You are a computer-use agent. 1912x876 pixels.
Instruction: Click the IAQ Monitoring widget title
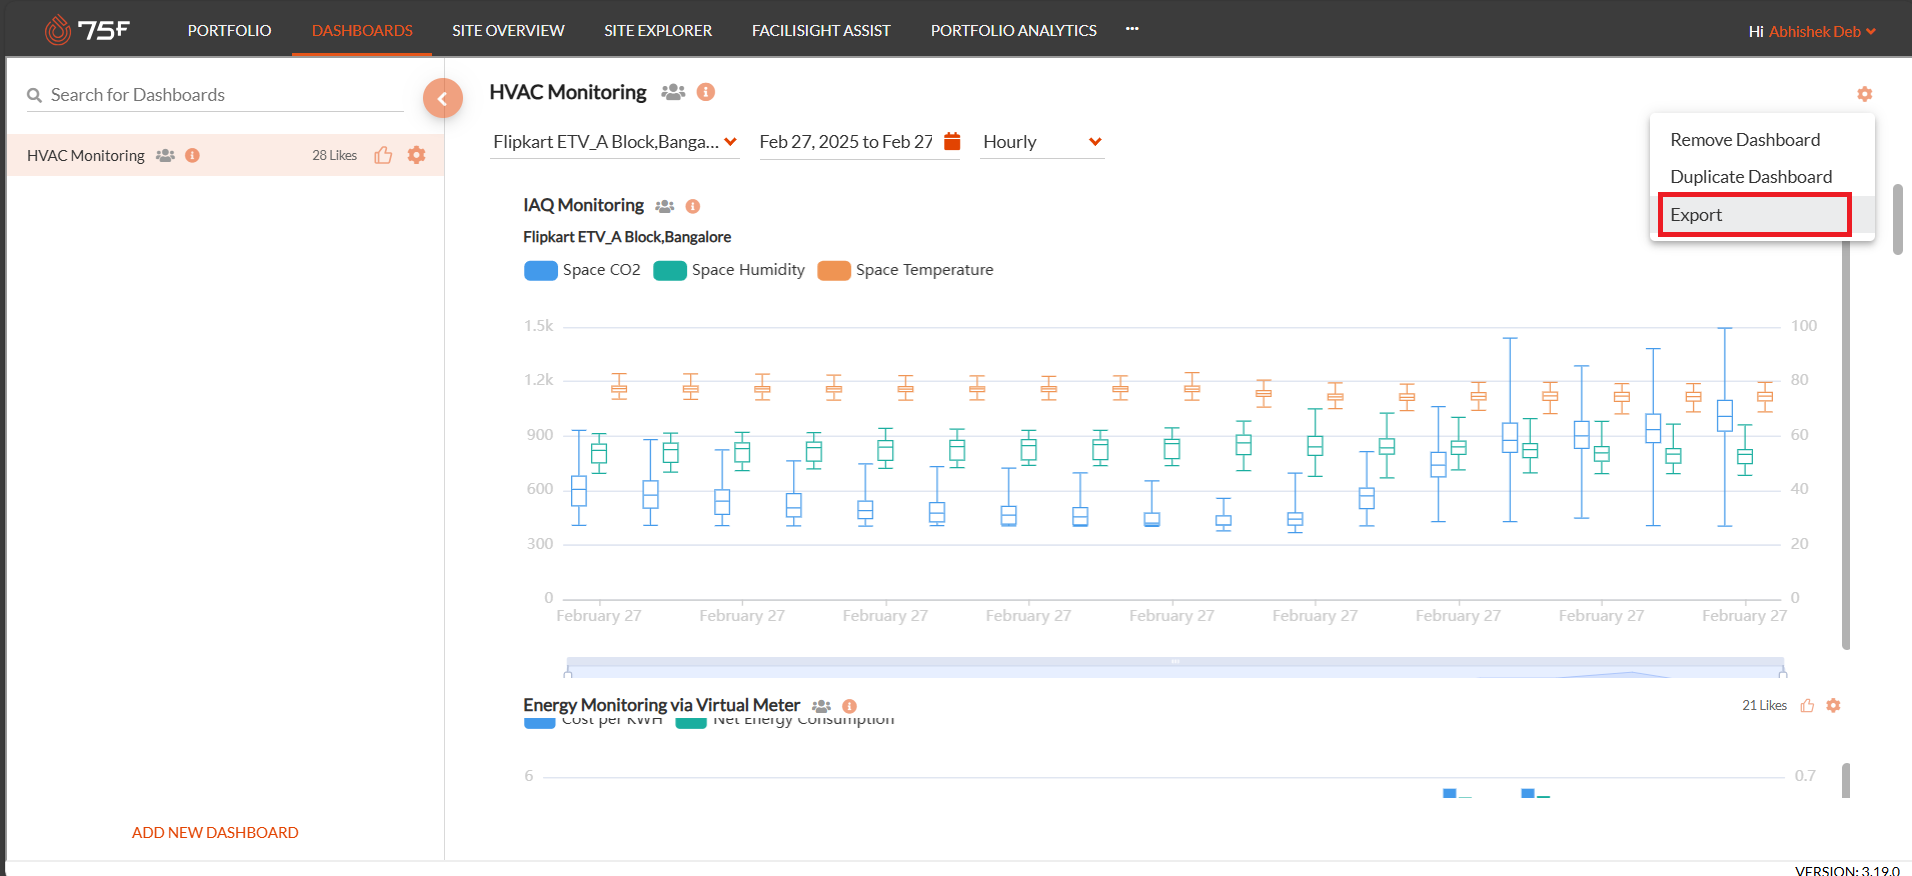pyautogui.click(x=583, y=205)
